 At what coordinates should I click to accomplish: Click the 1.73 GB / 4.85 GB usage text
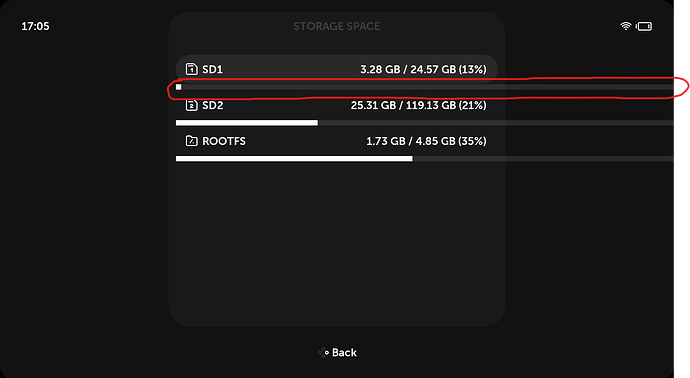(x=426, y=141)
